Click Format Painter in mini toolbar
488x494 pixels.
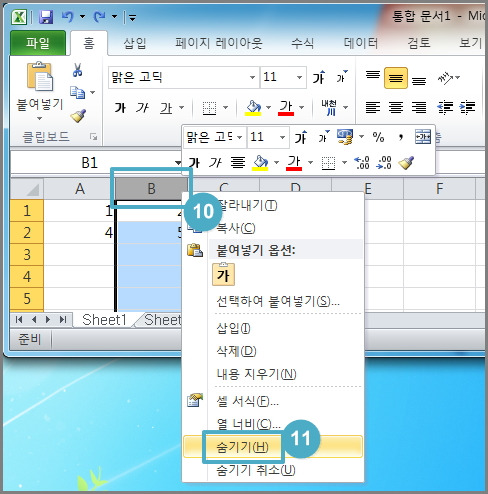point(406,163)
